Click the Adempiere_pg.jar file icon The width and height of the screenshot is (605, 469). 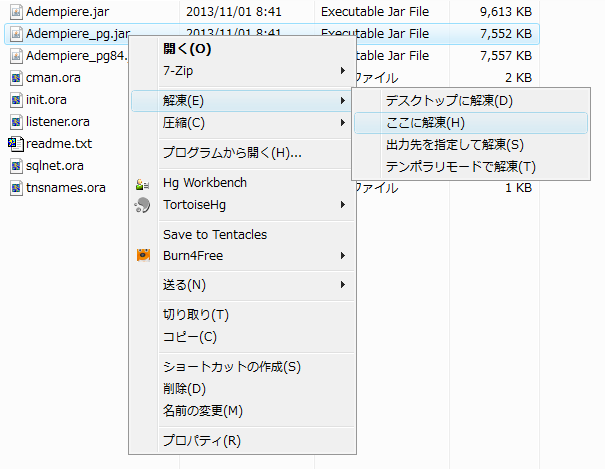pos(16,34)
